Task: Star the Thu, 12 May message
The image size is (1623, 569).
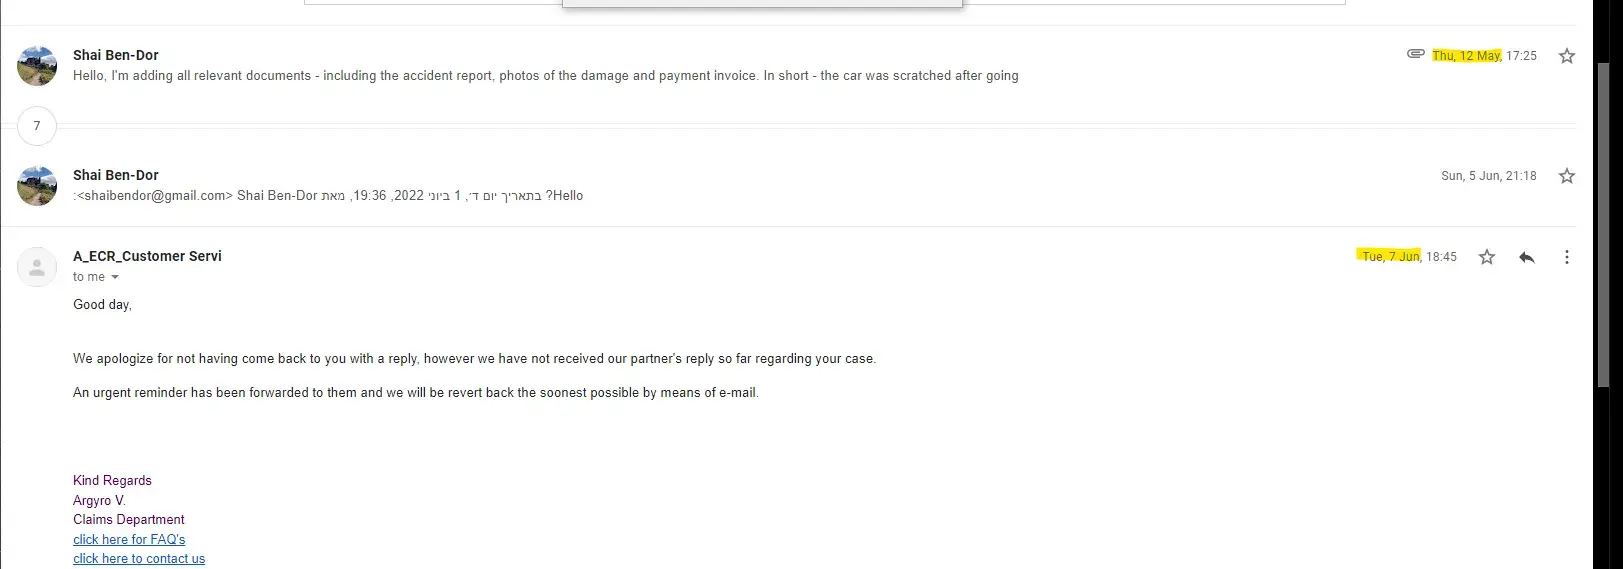Action: click(x=1566, y=56)
